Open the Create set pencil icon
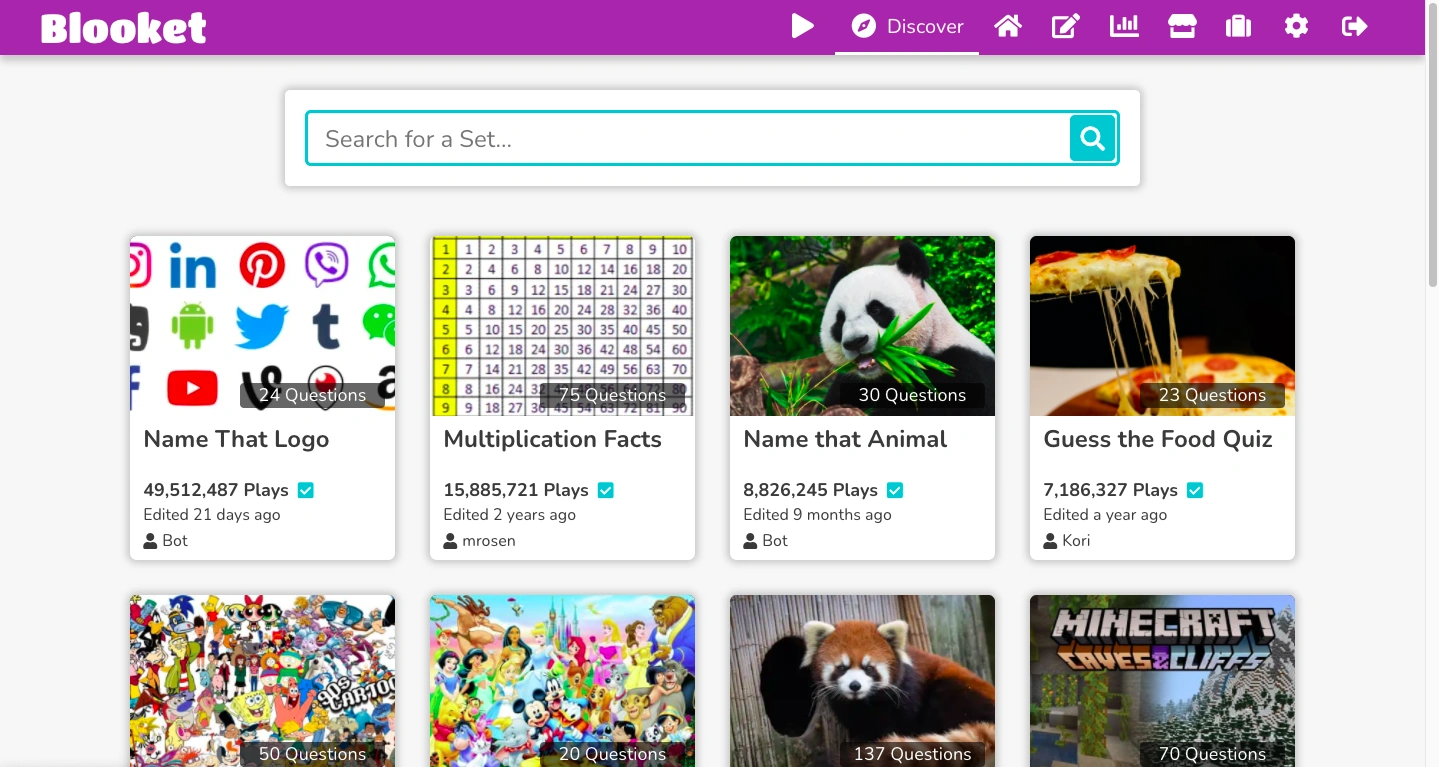1439x767 pixels. tap(1066, 26)
